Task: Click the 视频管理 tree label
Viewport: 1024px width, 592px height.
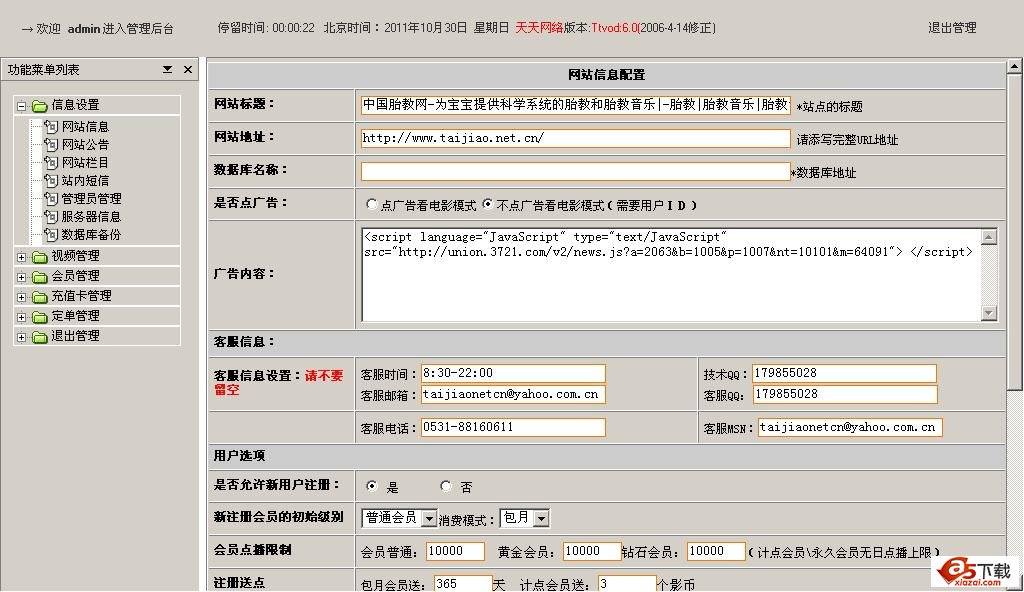Action: pos(76,256)
